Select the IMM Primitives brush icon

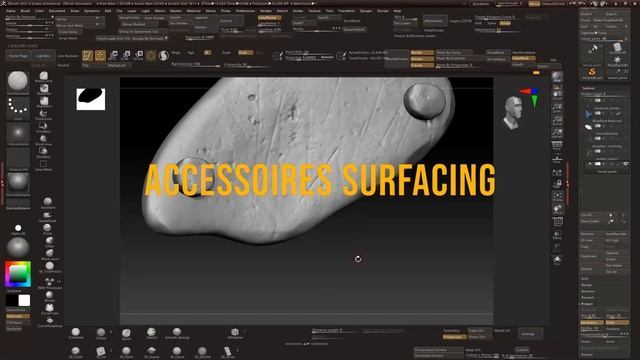click(49, 282)
